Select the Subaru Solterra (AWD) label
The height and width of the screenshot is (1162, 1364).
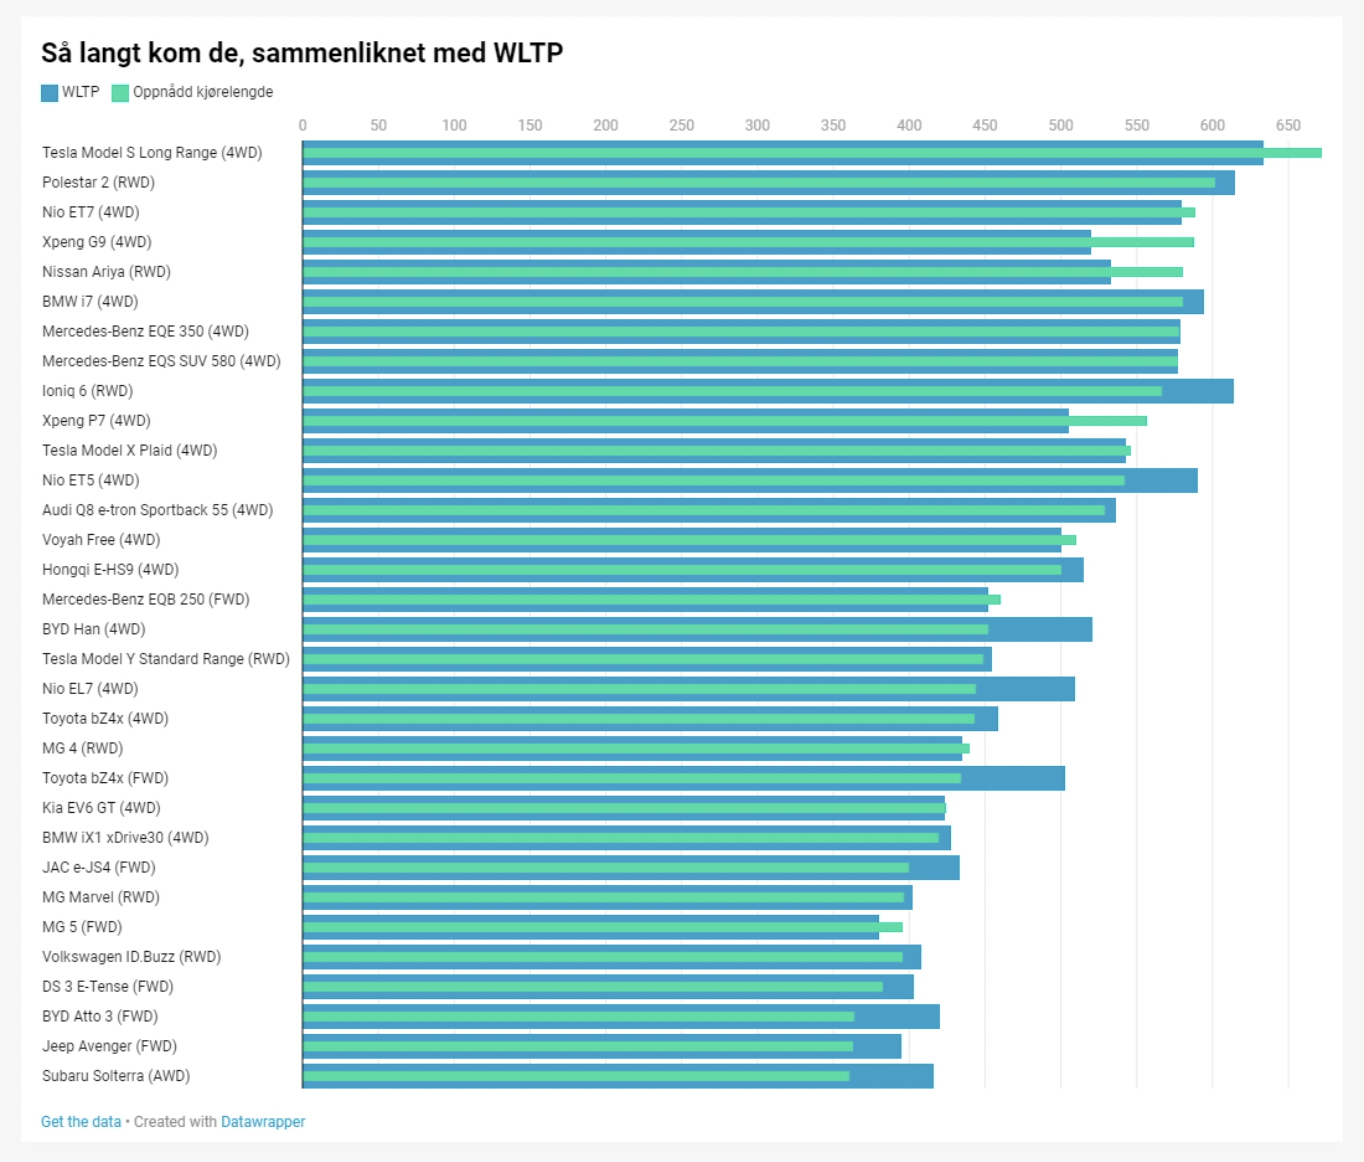tap(116, 1076)
